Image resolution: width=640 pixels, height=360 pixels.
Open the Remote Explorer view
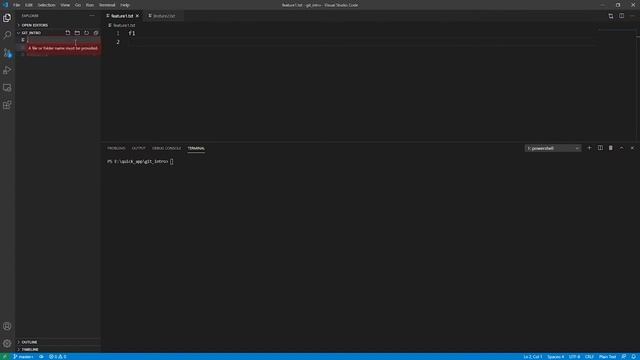point(7,88)
